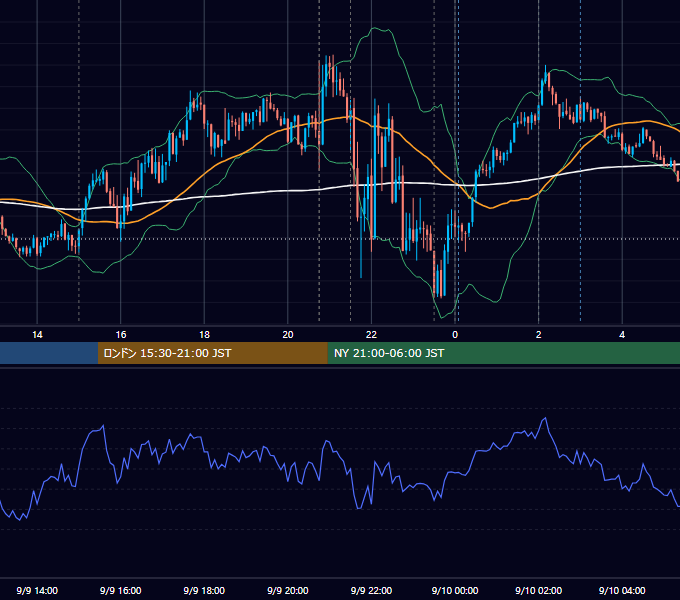Click the oscillator peak near 9/9 15:30

[103, 426]
